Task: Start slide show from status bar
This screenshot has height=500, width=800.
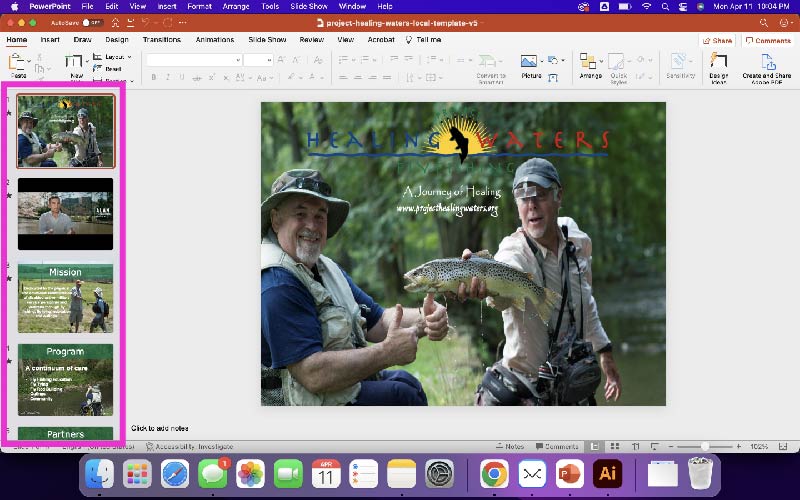Action: [655, 446]
